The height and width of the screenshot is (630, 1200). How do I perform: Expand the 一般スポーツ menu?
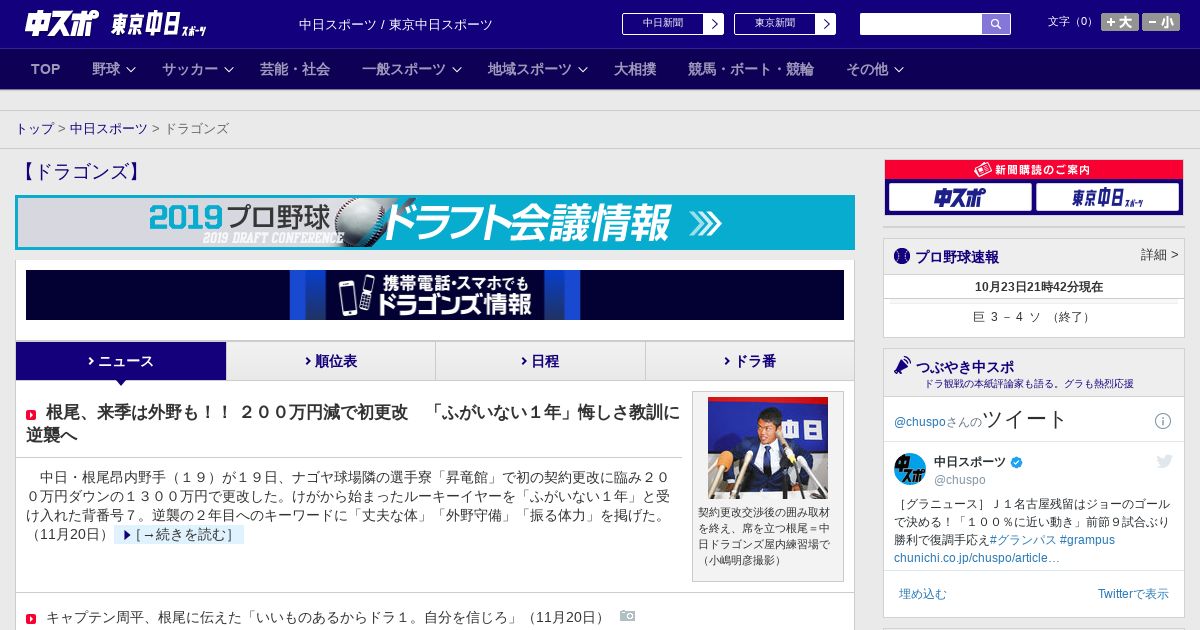point(412,69)
